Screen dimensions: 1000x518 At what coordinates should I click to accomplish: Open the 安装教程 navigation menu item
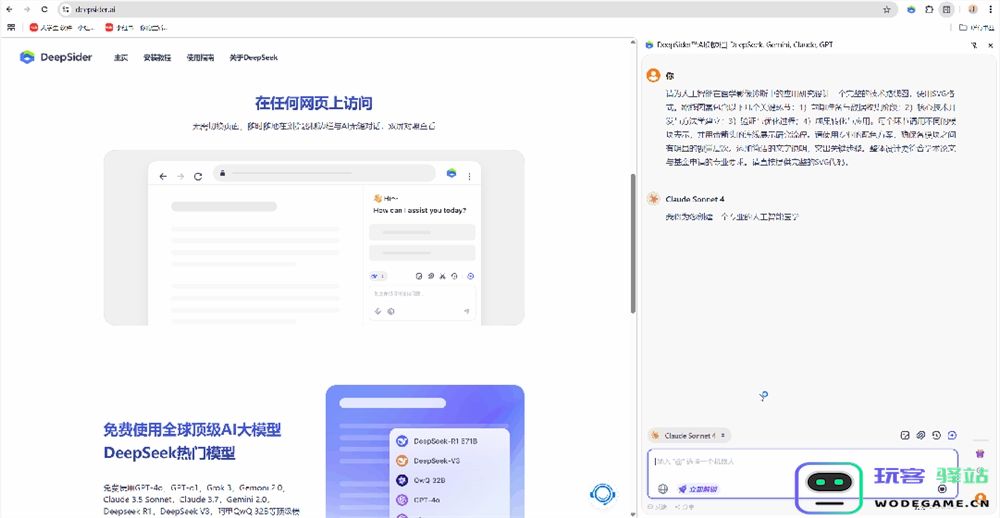pyautogui.click(x=157, y=58)
